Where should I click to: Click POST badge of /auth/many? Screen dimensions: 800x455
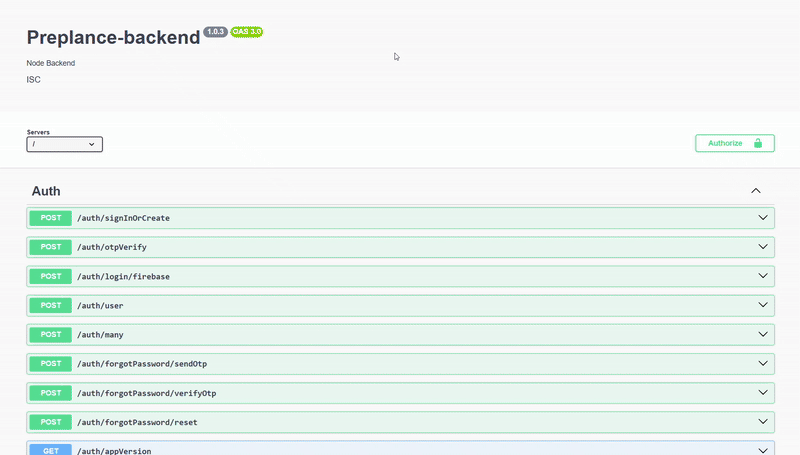[51, 335]
